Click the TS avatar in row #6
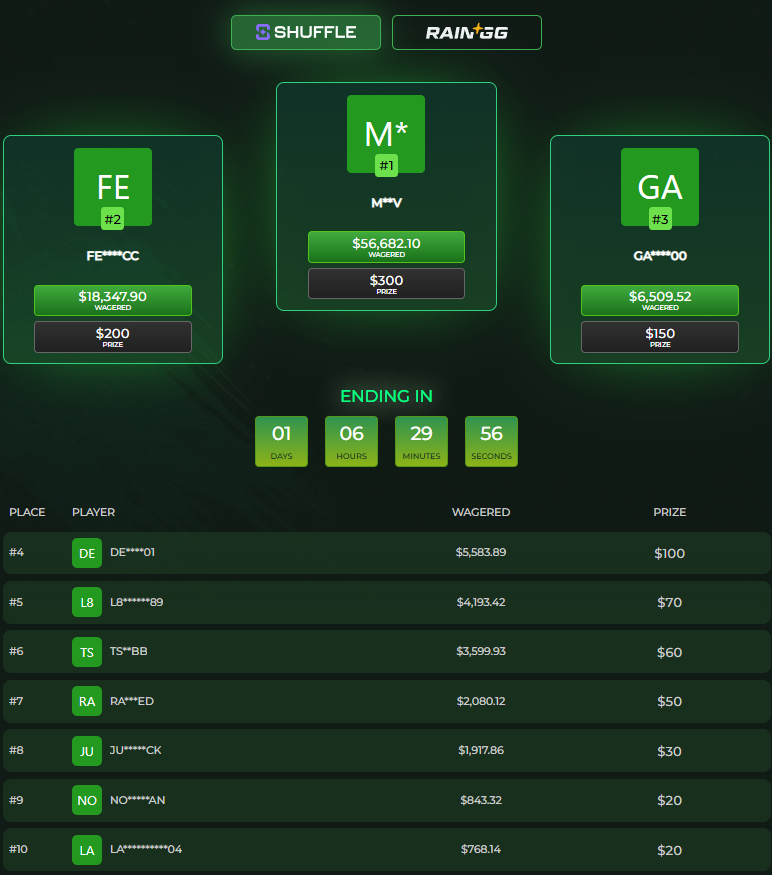 point(87,652)
